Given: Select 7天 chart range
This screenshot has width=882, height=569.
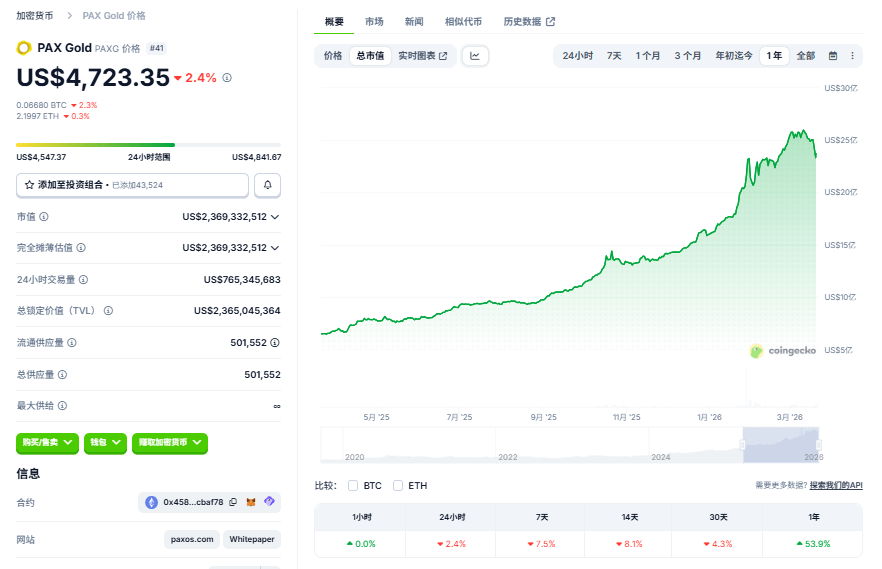Looking at the screenshot, I should (614, 56).
